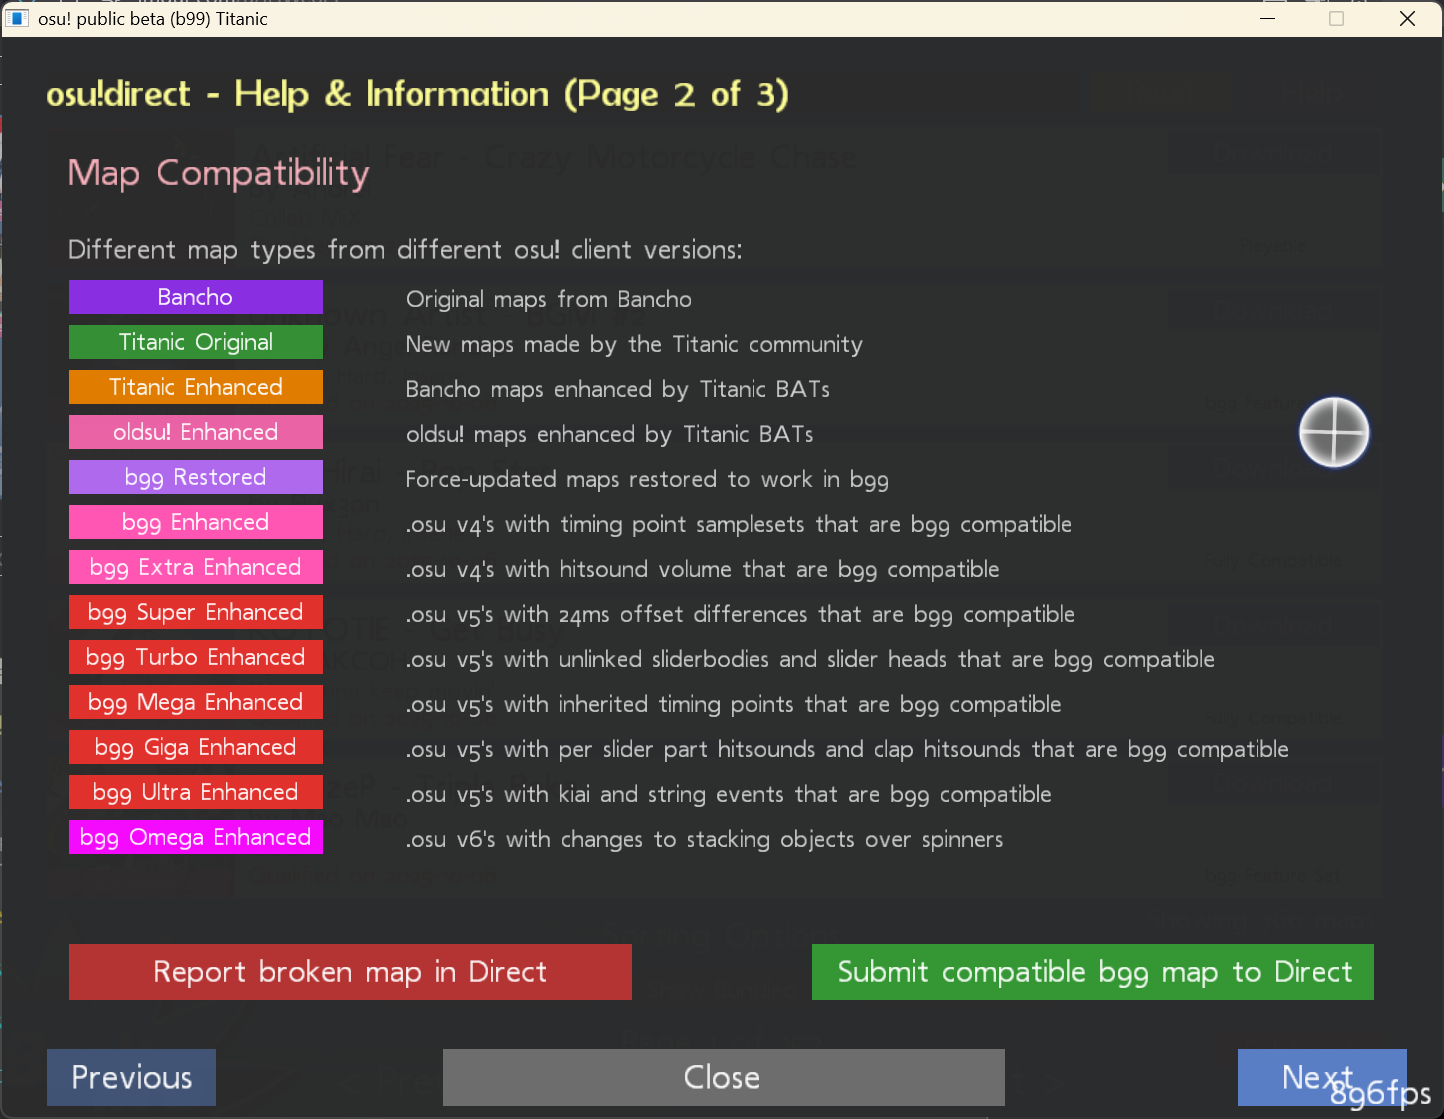Select the b99 Ultra Enhanced label
The height and width of the screenshot is (1119, 1444).
point(195,792)
